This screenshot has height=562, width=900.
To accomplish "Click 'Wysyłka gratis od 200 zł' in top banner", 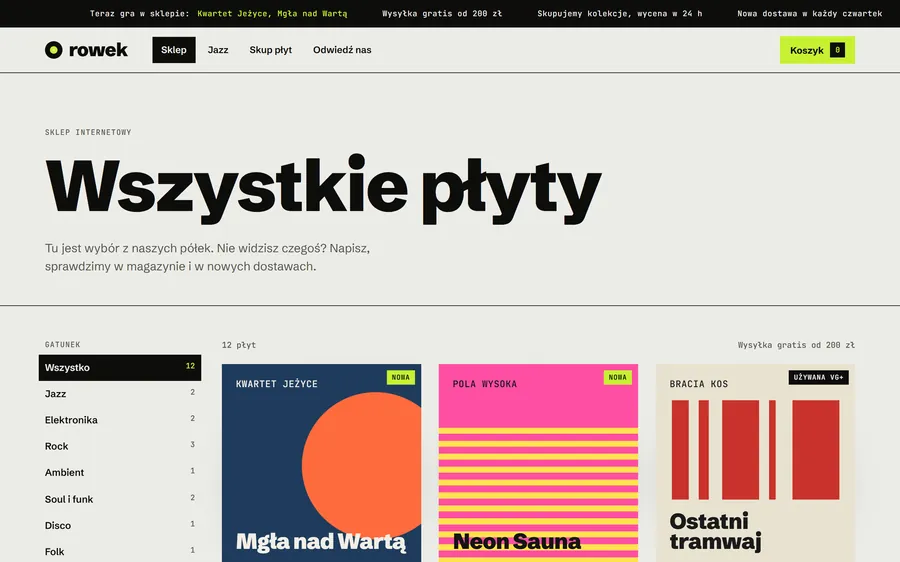I will pos(442,13).
